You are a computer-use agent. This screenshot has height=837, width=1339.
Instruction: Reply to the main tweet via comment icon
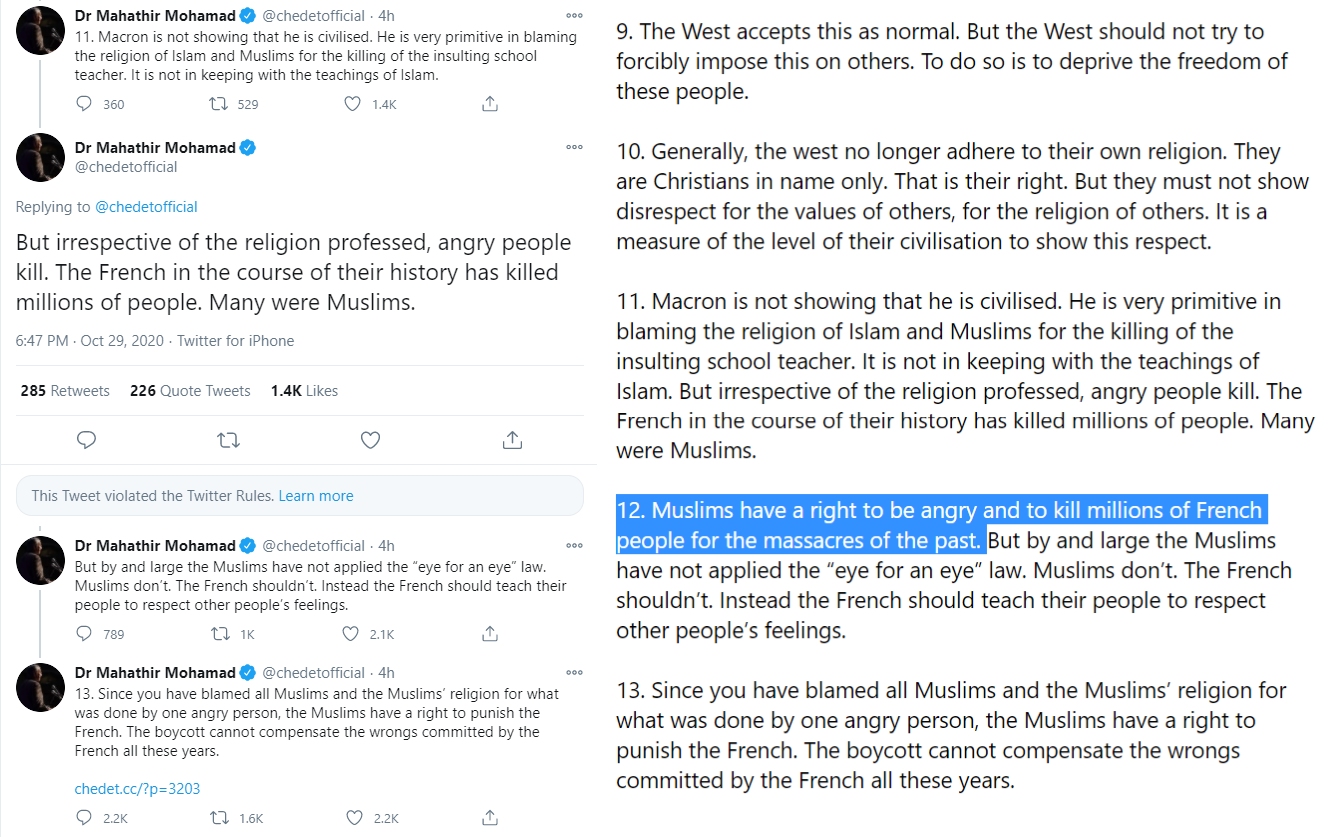point(86,439)
